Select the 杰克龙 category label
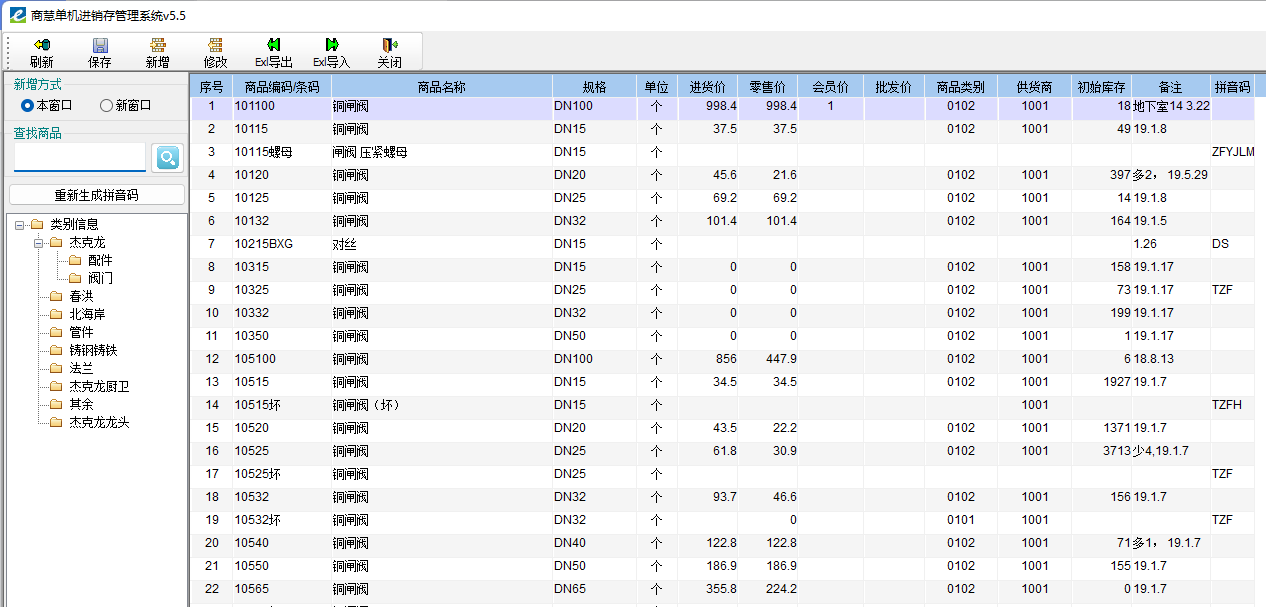 pos(87,242)
